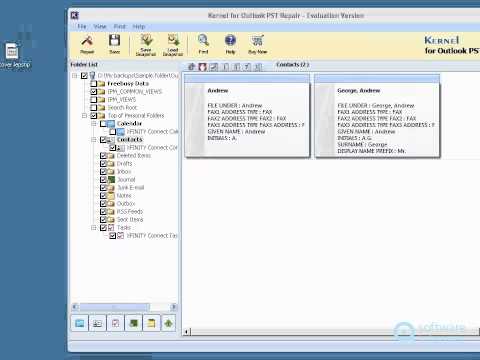Screen dimensions: 480x360
Task: Click the red highlighted icon in contacts view toolbar
Action: [x=202, y=67]
